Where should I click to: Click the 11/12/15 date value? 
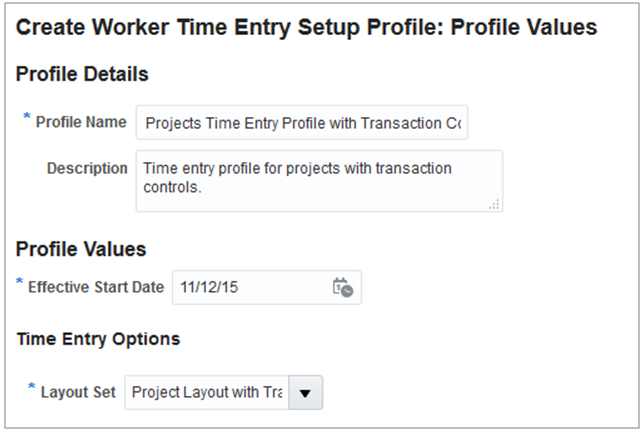(x=210, y=287)
